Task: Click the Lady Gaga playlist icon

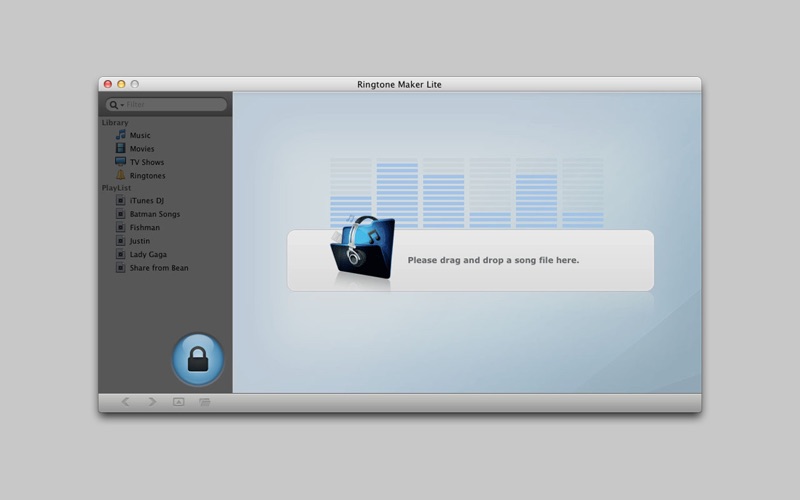Action: (x=120, y=254)
